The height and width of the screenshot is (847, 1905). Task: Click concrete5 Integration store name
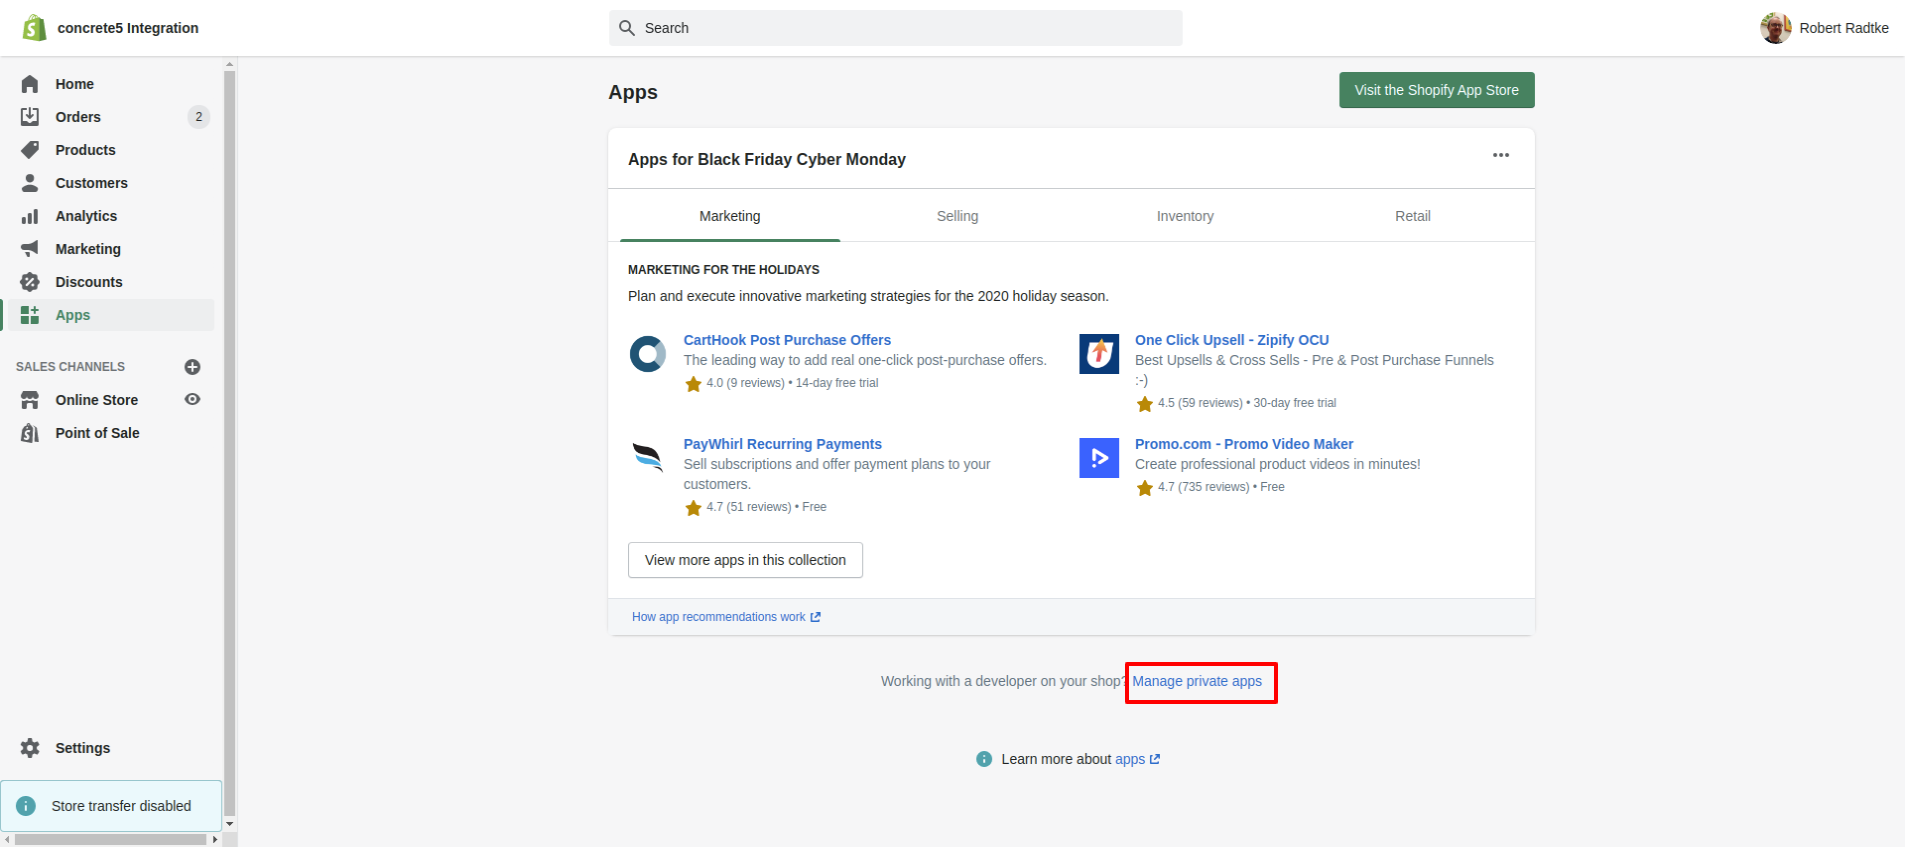point(128,28)
